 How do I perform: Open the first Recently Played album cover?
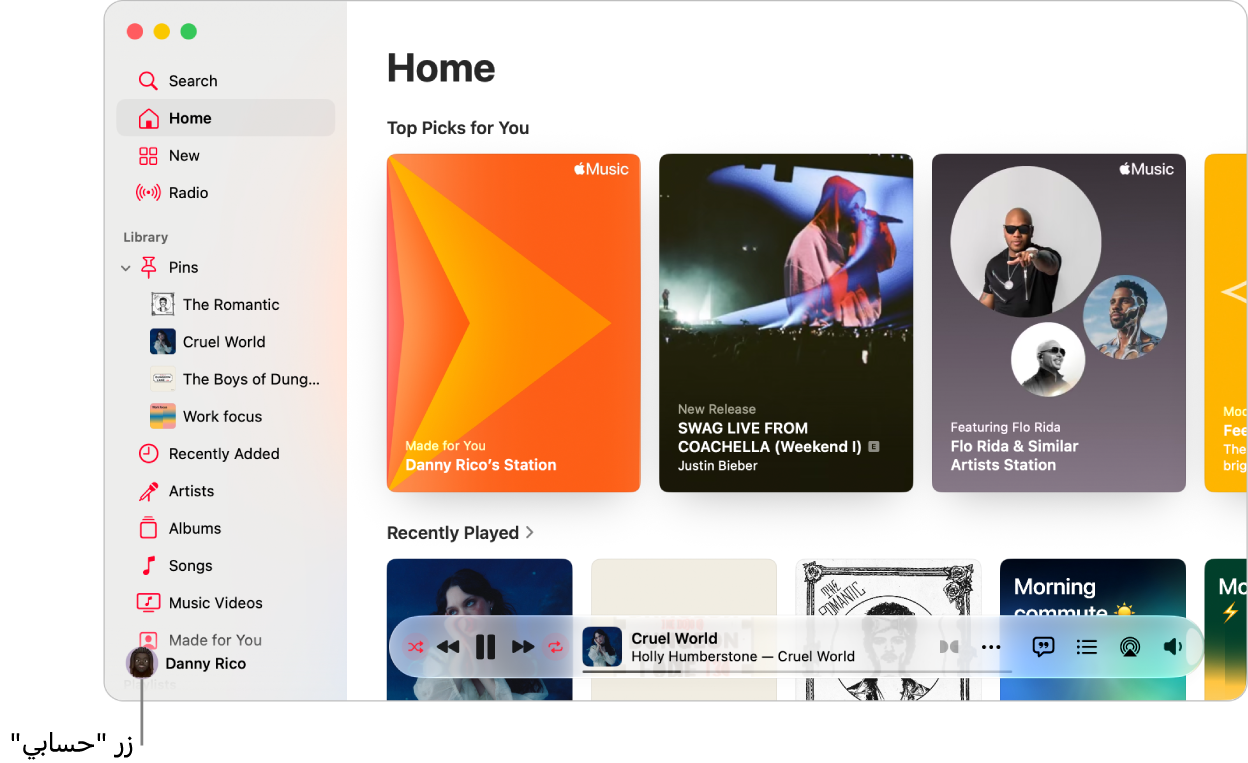tap(480, 629)
